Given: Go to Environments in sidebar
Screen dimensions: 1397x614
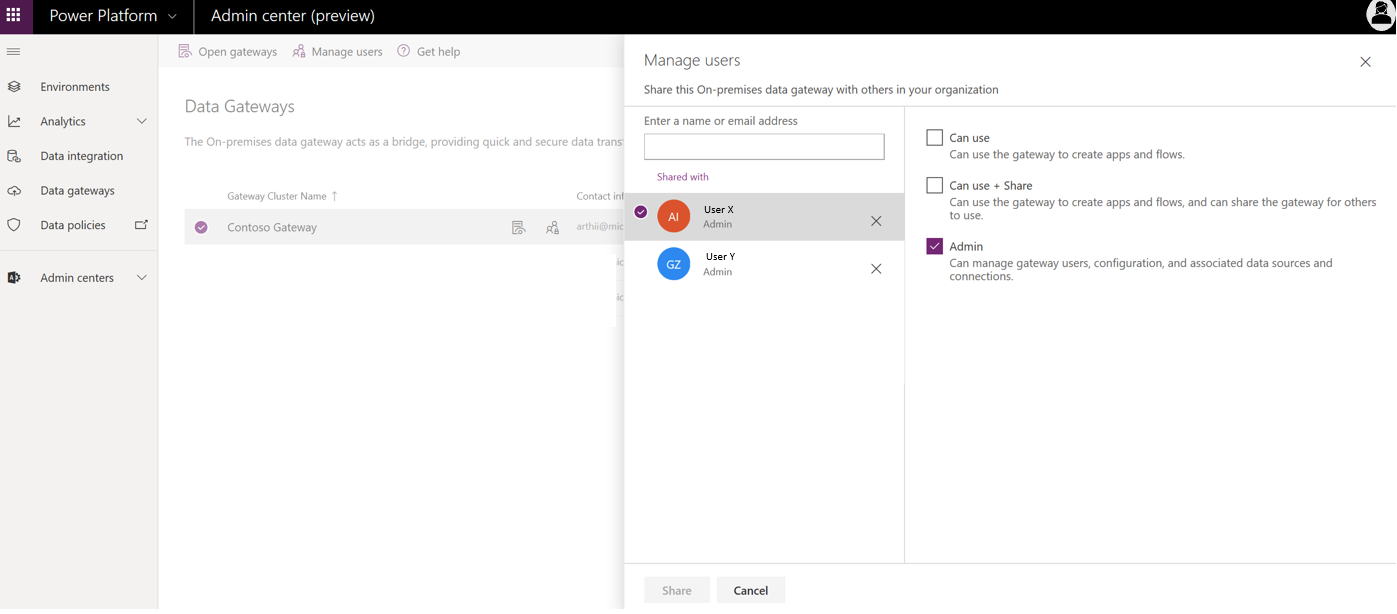Looking at the screenshot, I should coord(74,87).
